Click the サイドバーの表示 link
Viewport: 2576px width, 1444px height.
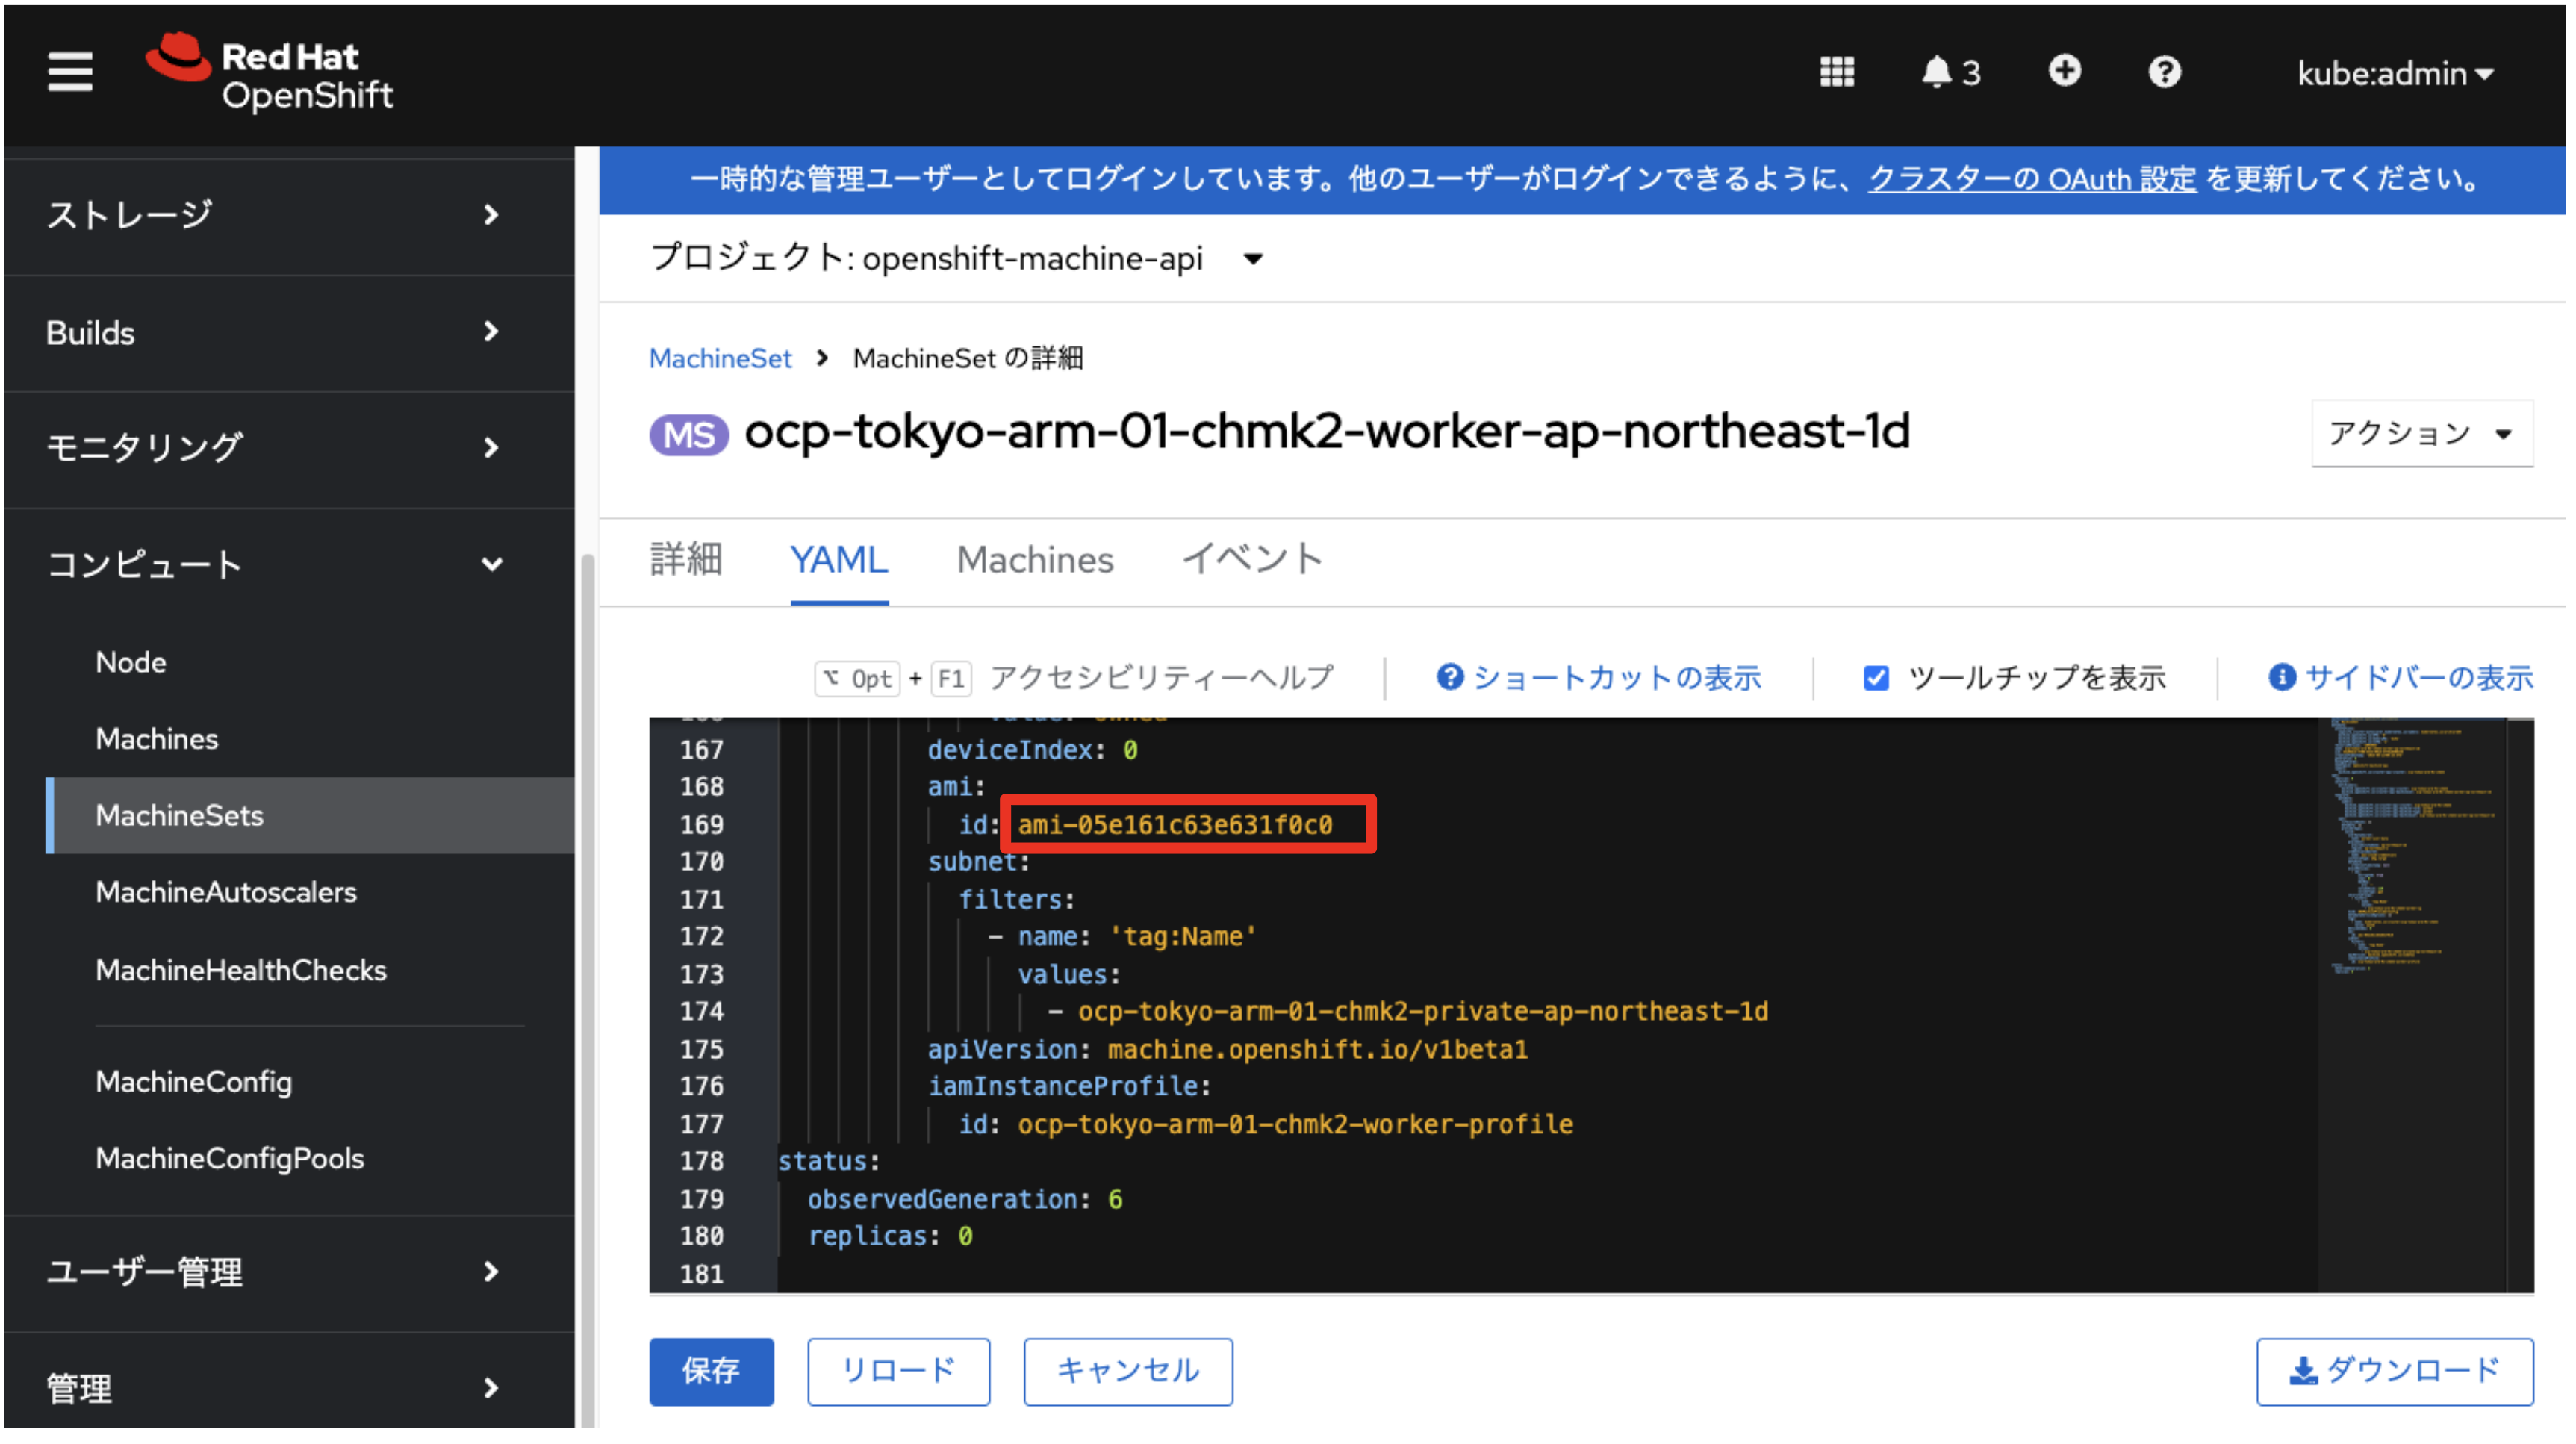click(x=2400, y=678)
